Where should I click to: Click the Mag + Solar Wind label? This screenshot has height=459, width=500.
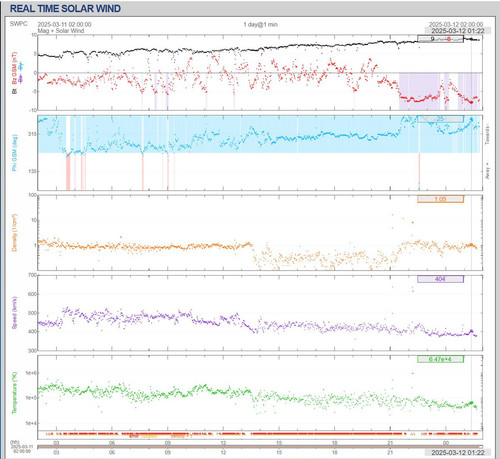[61, 31]
